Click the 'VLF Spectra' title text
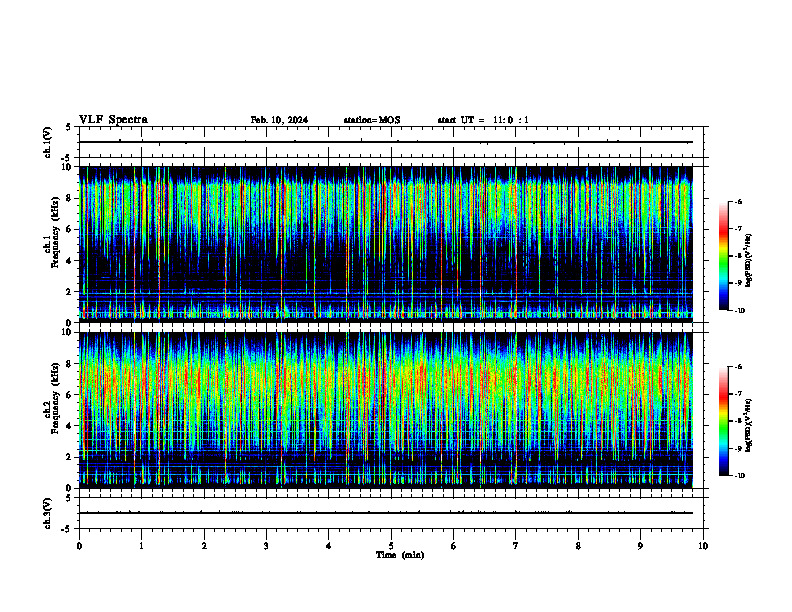The image size is (792, 612). 113,120
